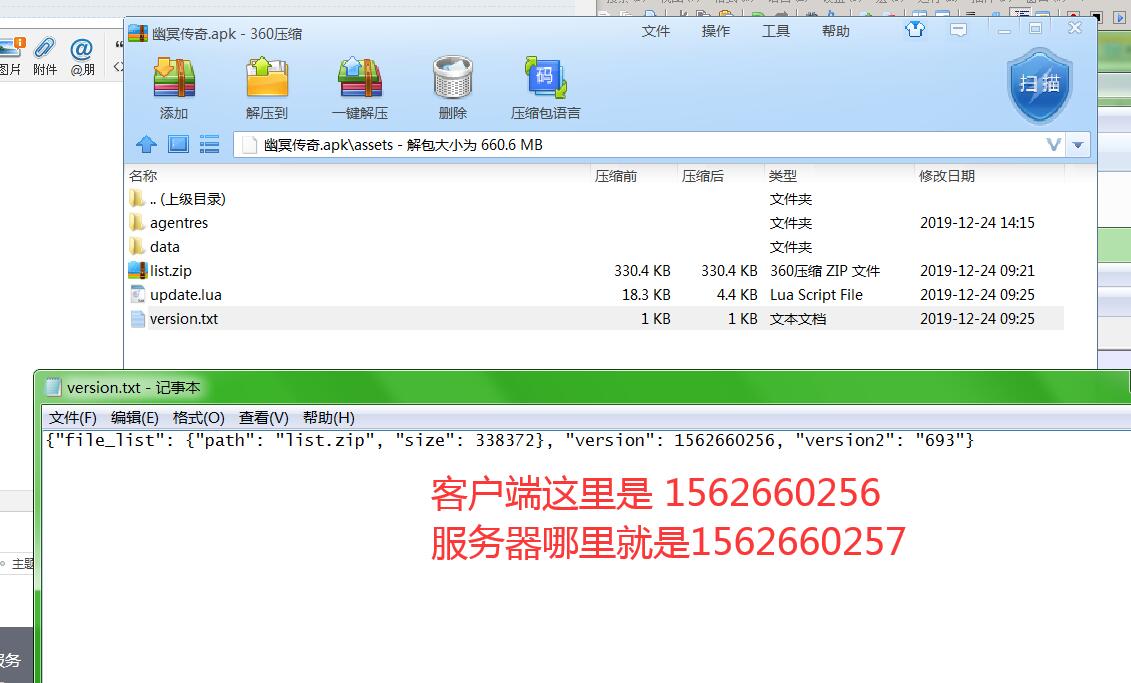Image resolution: width=1131 pixels, height=683 pixels.
Task: Select the list.zip file name
Action: 171,270
